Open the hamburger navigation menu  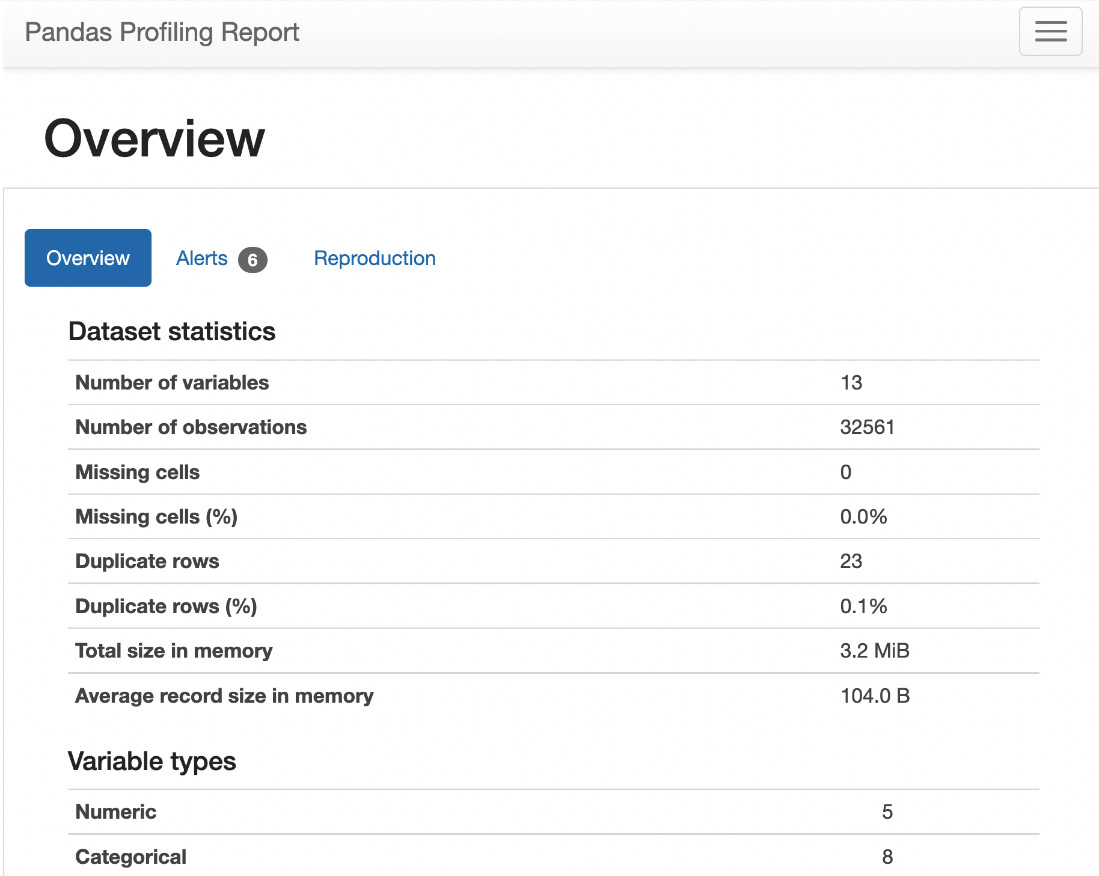click(1051, 32)
